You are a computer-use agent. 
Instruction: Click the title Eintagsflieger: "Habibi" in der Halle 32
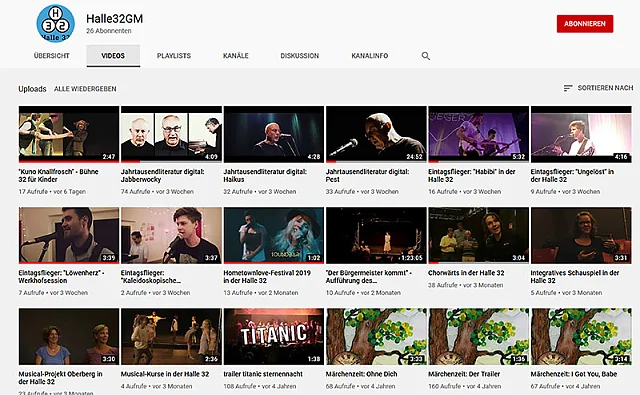click(472, 175)
